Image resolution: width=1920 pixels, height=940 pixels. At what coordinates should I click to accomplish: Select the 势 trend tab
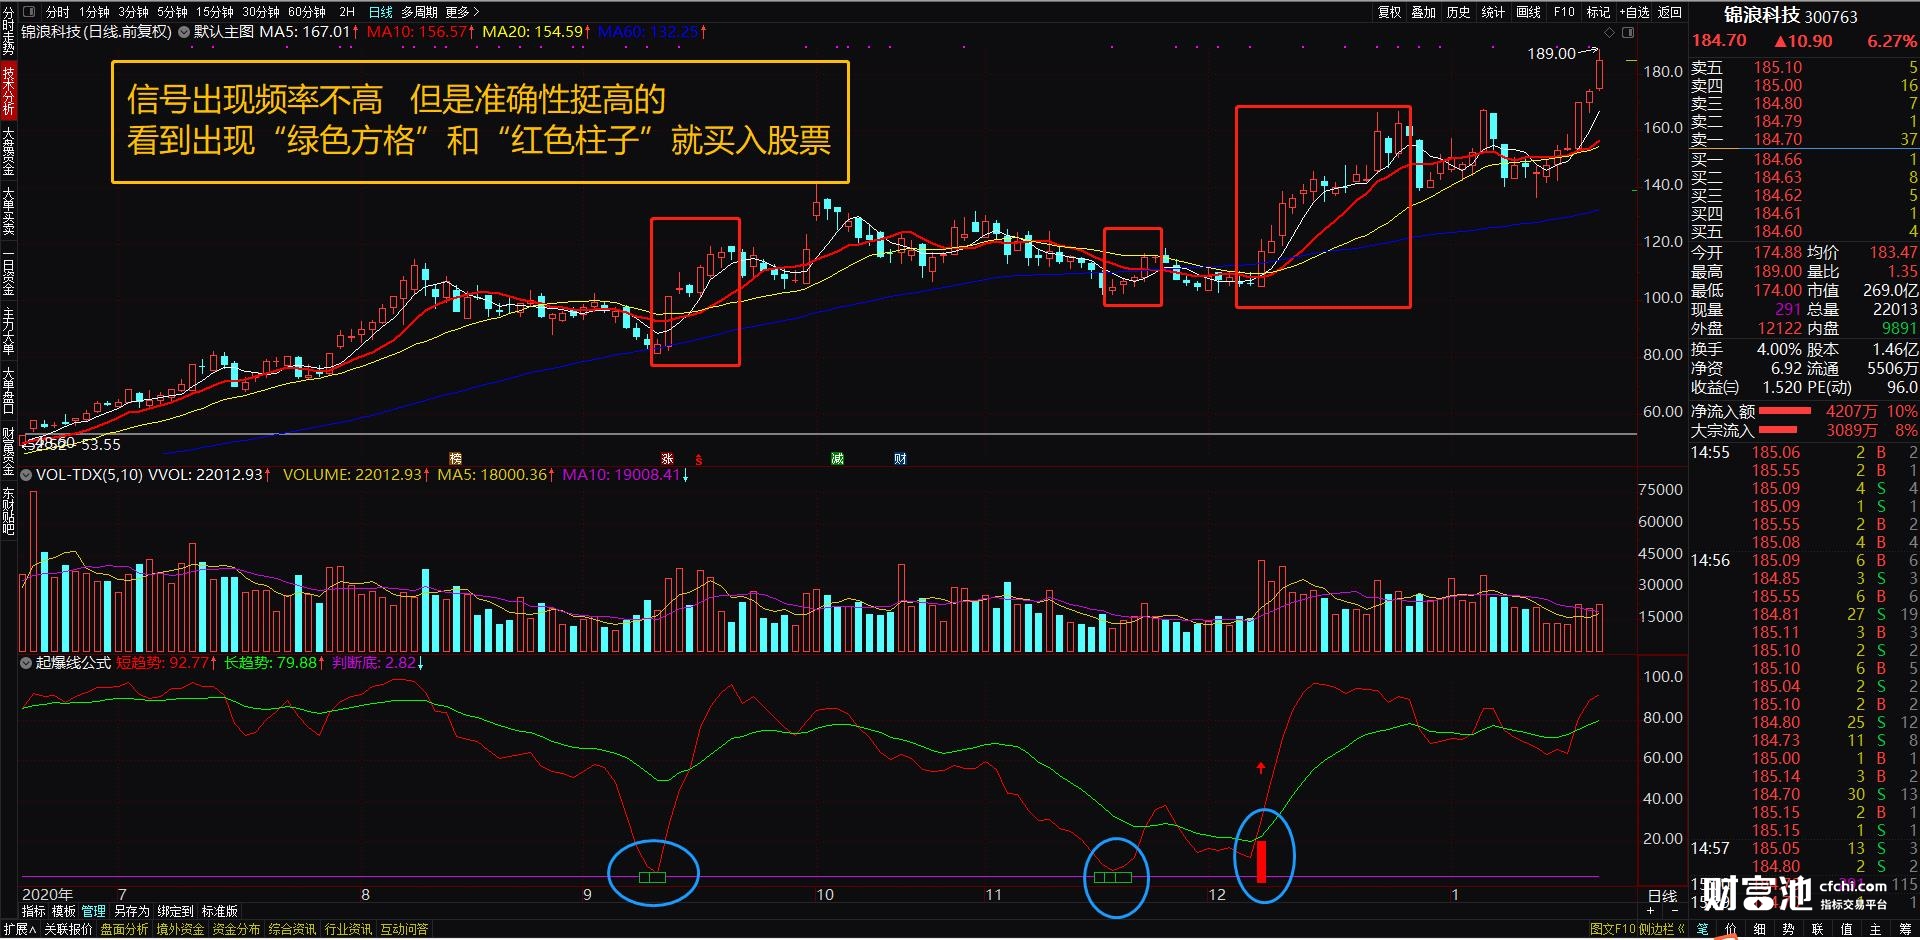(1789, 929)
